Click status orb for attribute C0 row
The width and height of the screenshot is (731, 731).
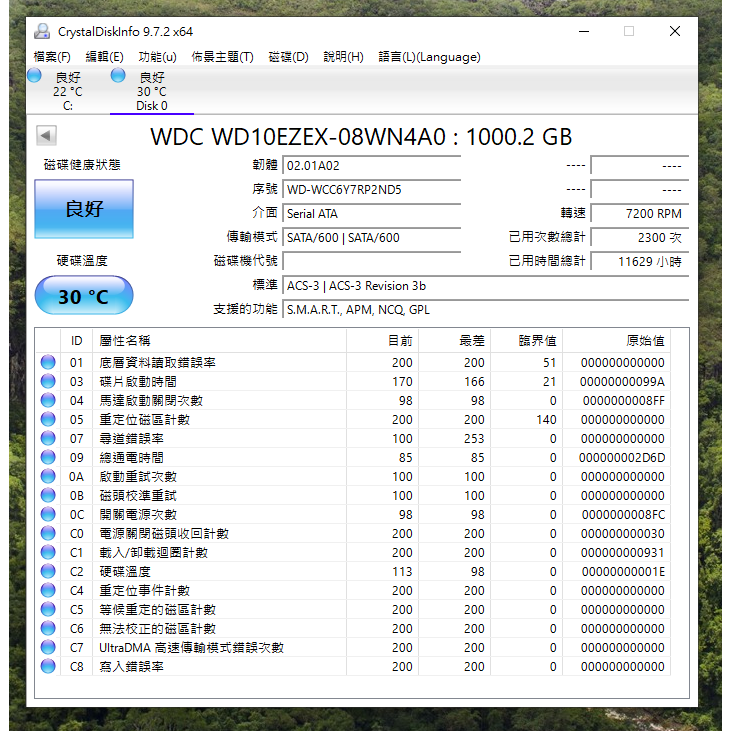48,533
